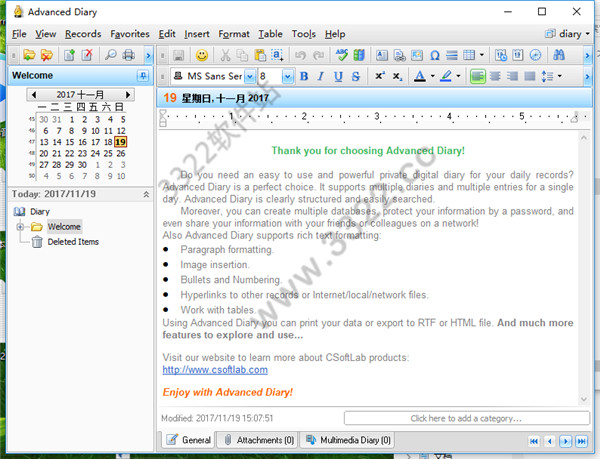Viewport: 600px width, 459px height.
Task: Set paragraph alignment to left
Action: pos(478,76)
